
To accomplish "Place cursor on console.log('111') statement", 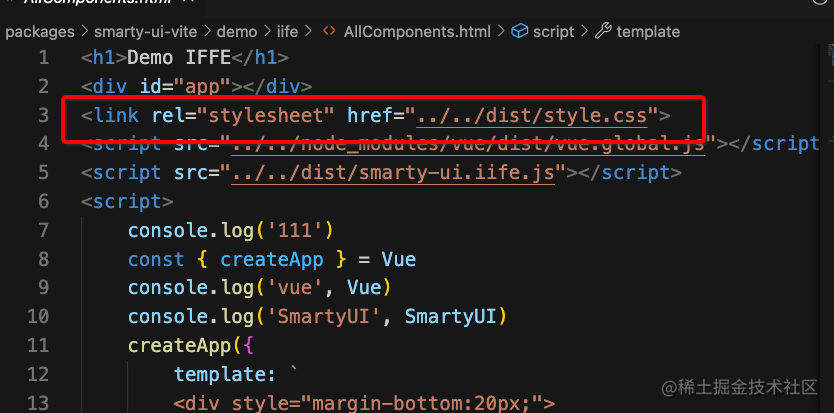I will (x=230, y=231).
